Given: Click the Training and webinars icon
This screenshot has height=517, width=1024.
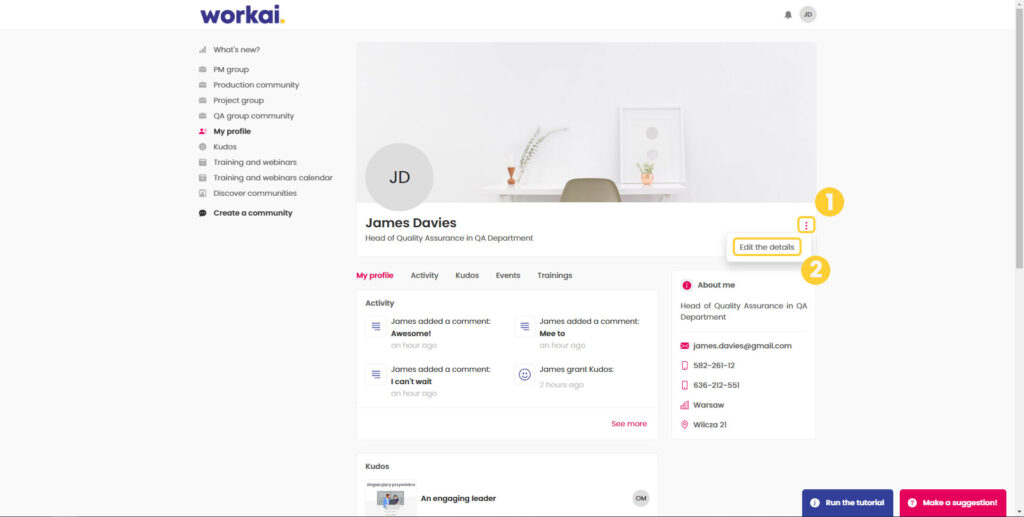Looking at the screenshot, I should click(x=202, y=163).
